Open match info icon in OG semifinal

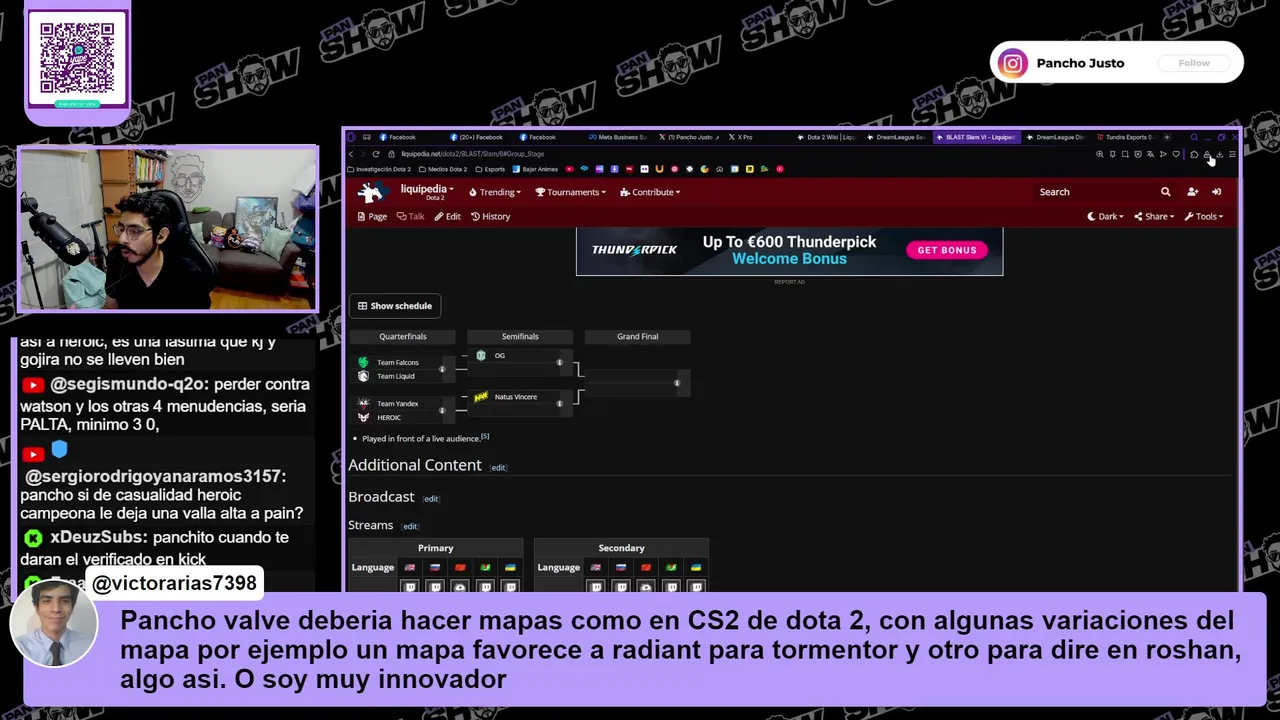tap(559, 362)
